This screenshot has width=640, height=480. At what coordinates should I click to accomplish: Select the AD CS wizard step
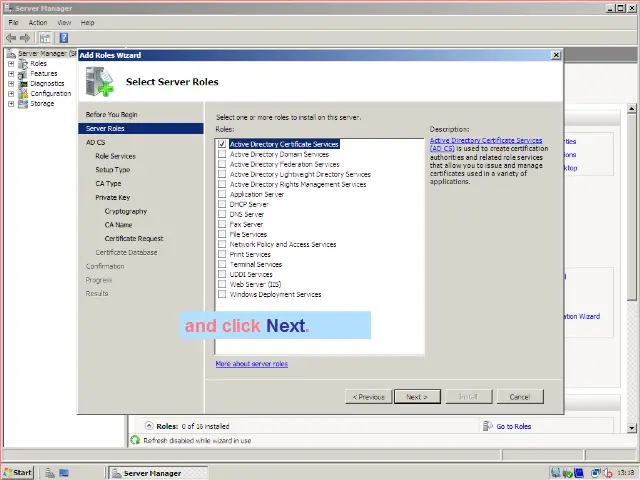tap(96, 142)
